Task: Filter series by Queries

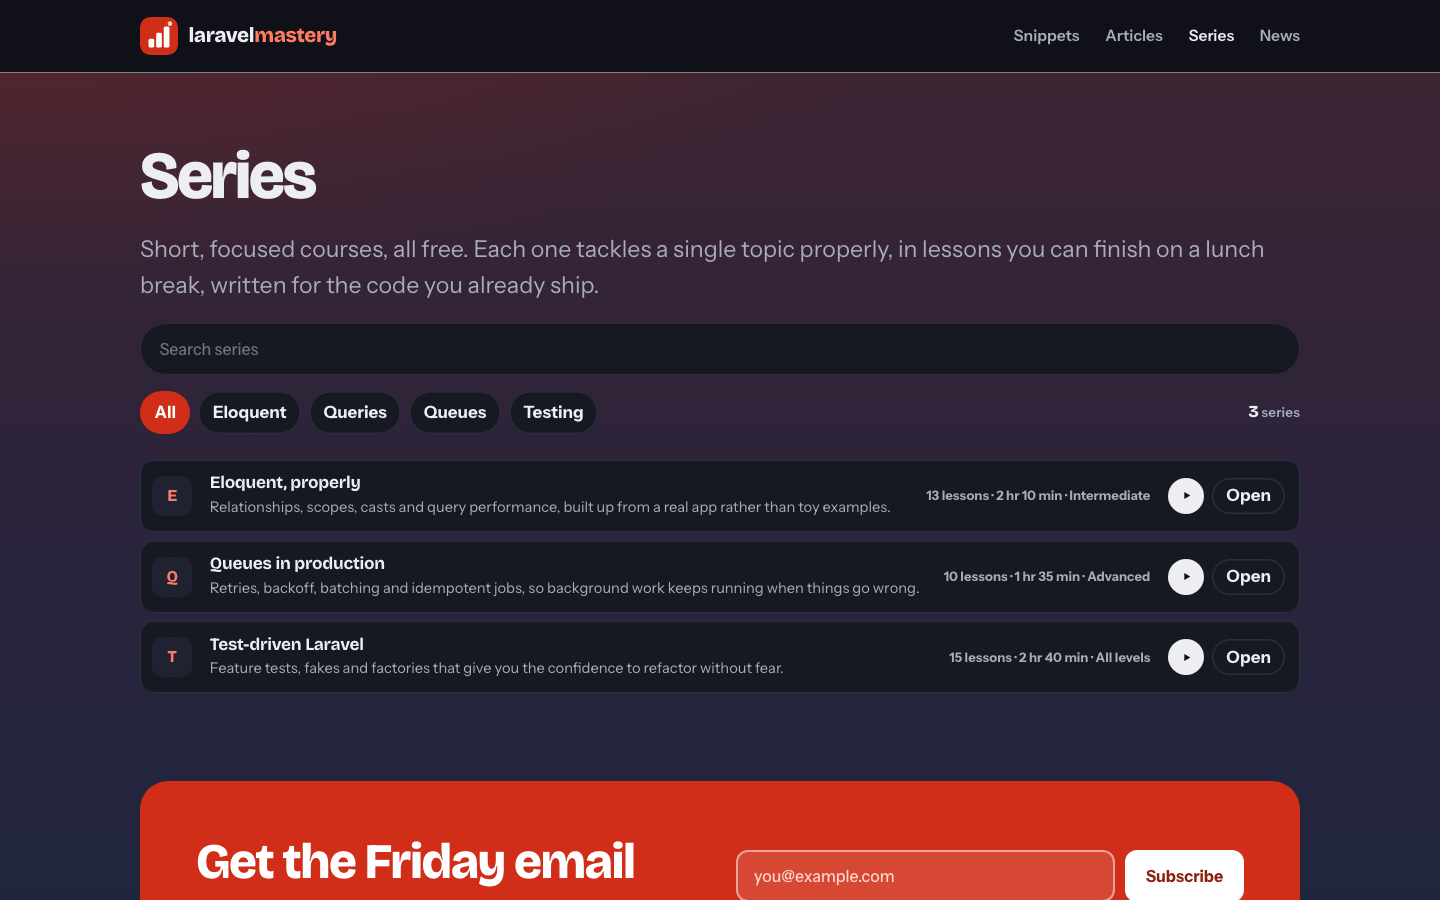Action: point(355,412)
